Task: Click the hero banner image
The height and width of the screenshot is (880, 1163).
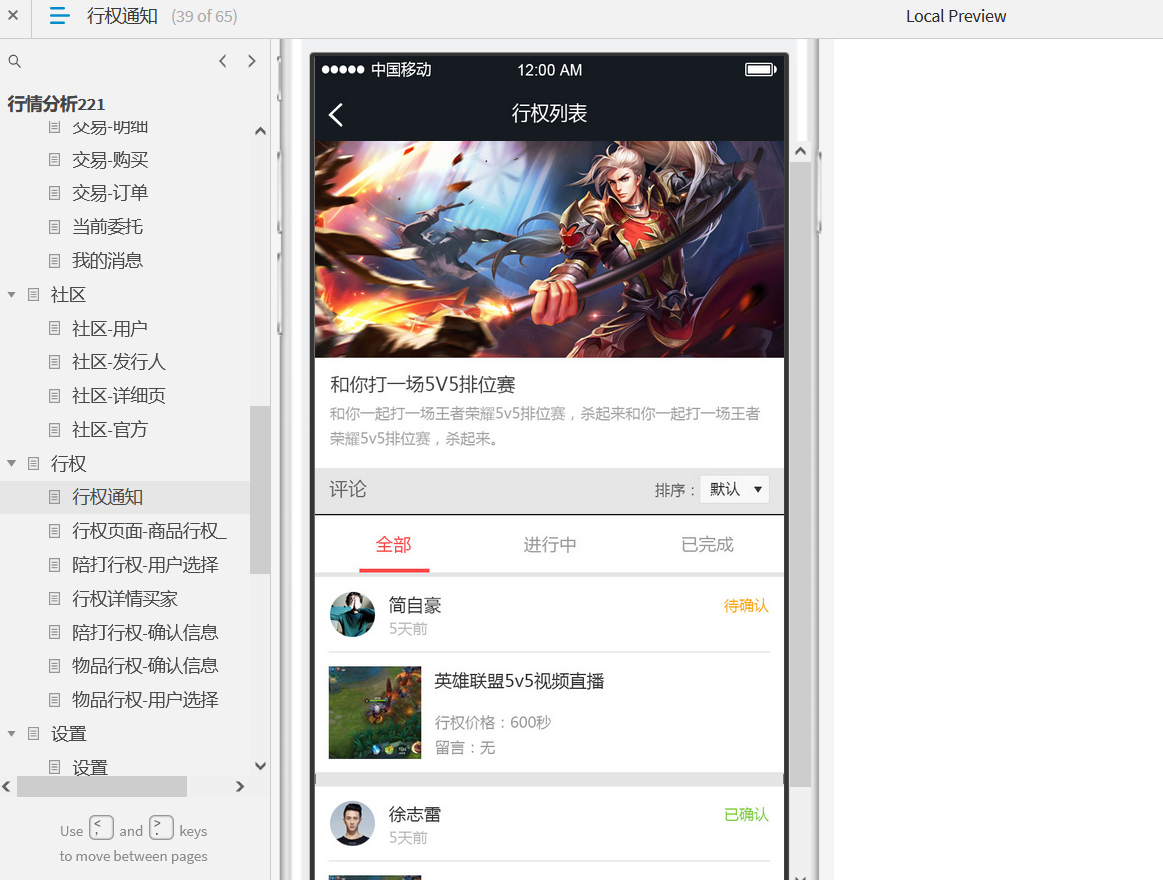Action: click(550, 249)
